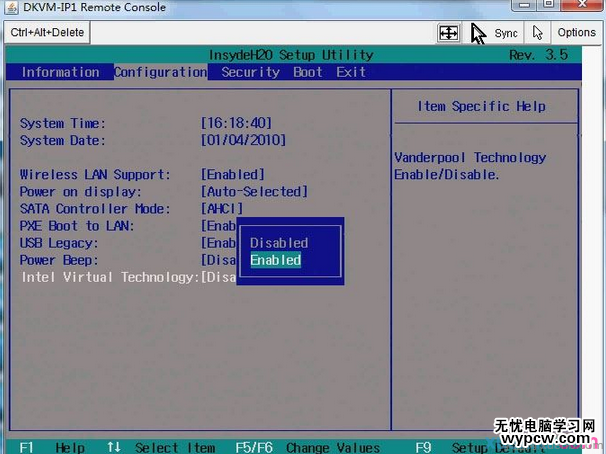Click the Sync mouse button
Image resolution: width=606 pixels, height=454 pixels.
[495, 33]
